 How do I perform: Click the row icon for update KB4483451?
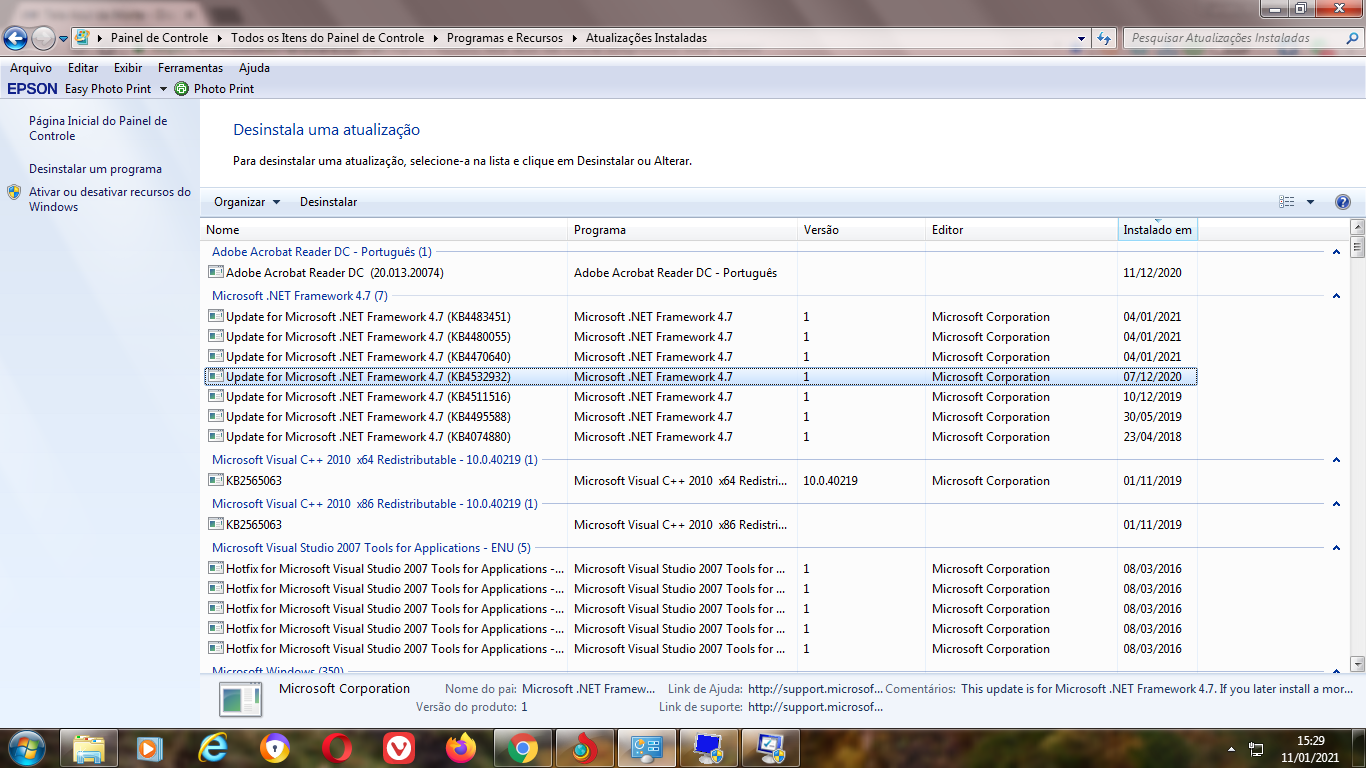click(216, 316)
